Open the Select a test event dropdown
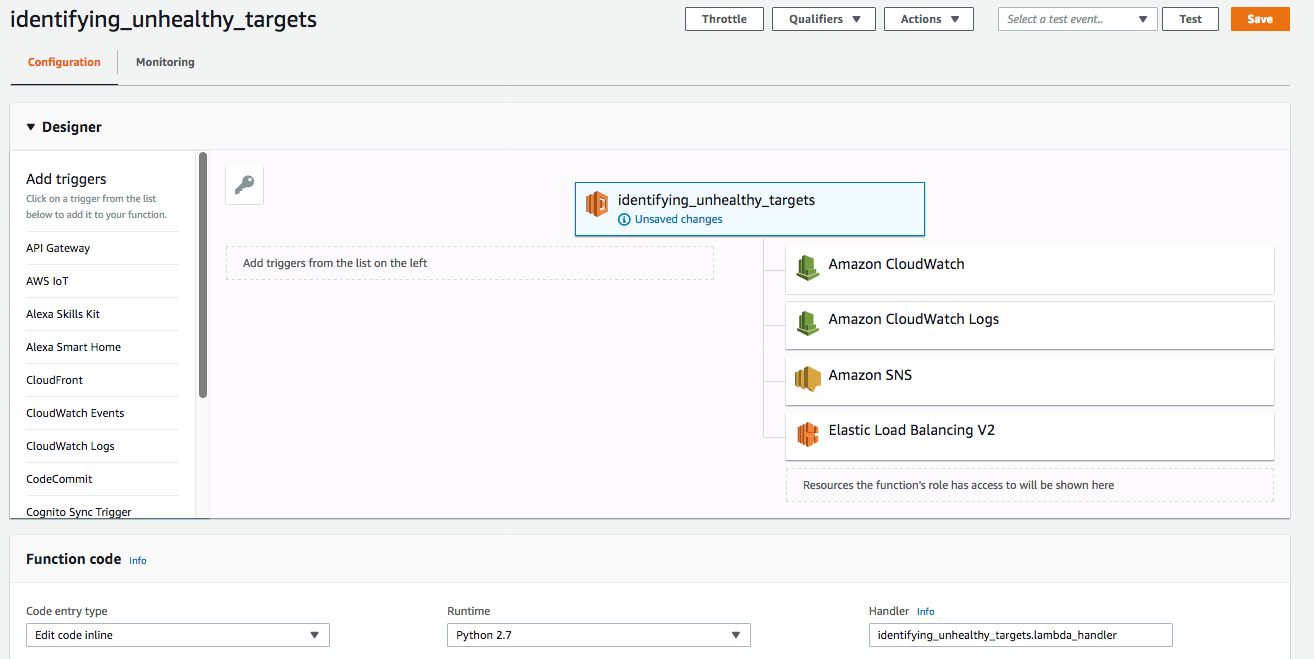Screen dimensions: 1314x659 [x=1078, y=19]
